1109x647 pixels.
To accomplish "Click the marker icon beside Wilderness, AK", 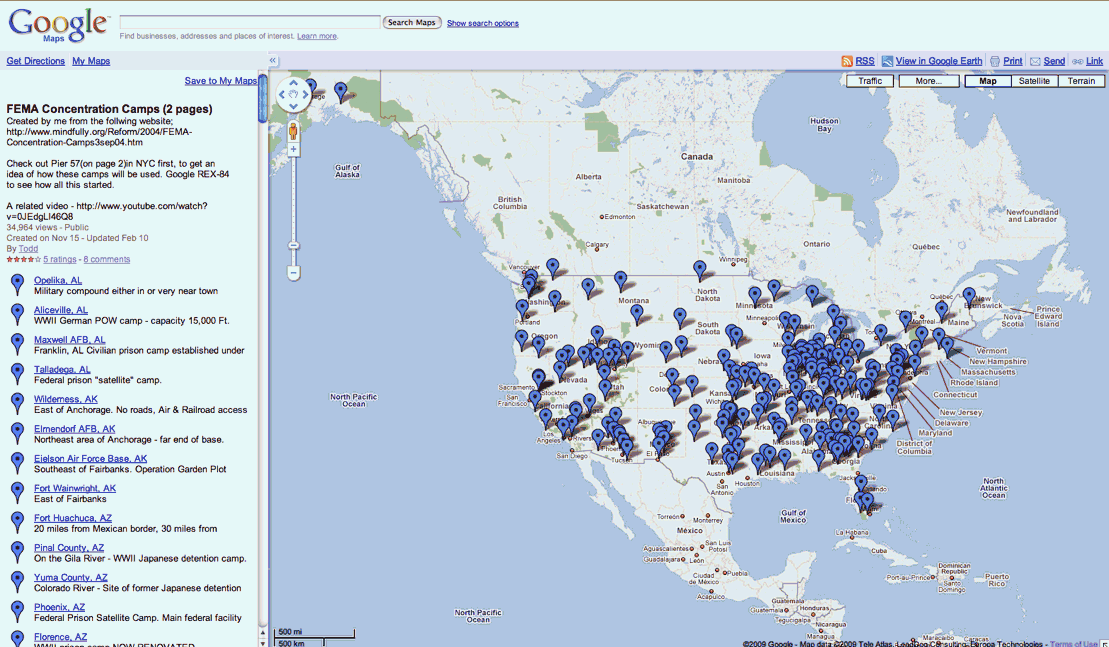I will click(18, 403).
